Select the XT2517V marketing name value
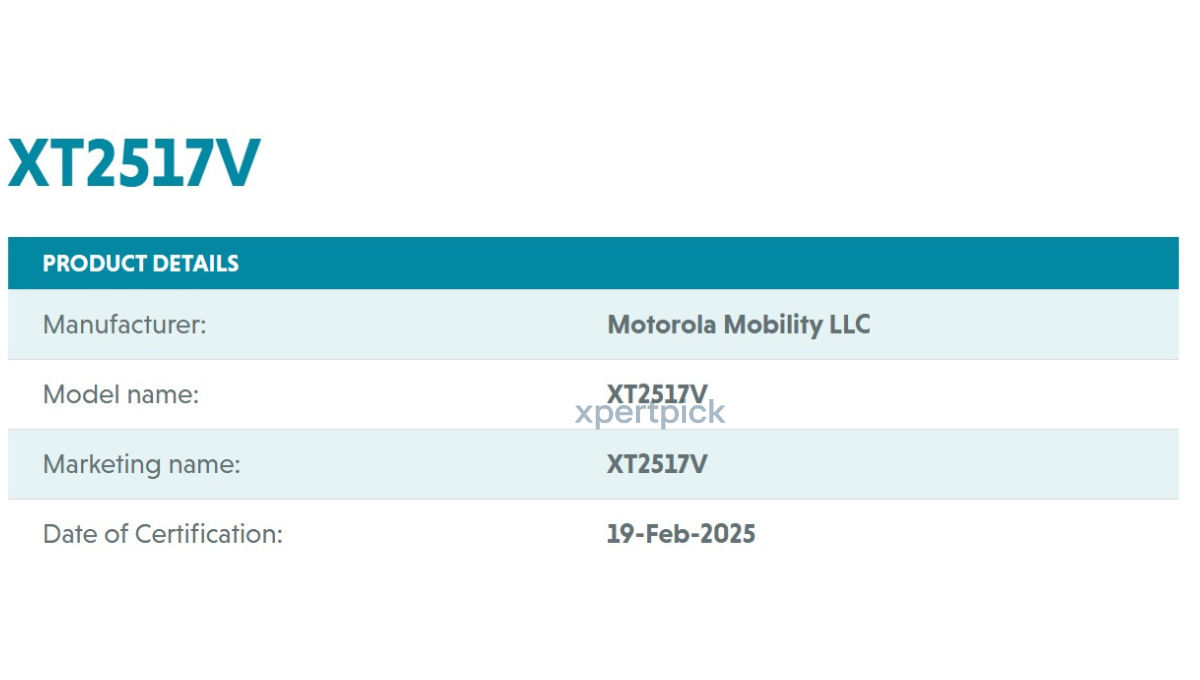The height and width of the screenshot is (680, 1200). [x=657, y=464]
